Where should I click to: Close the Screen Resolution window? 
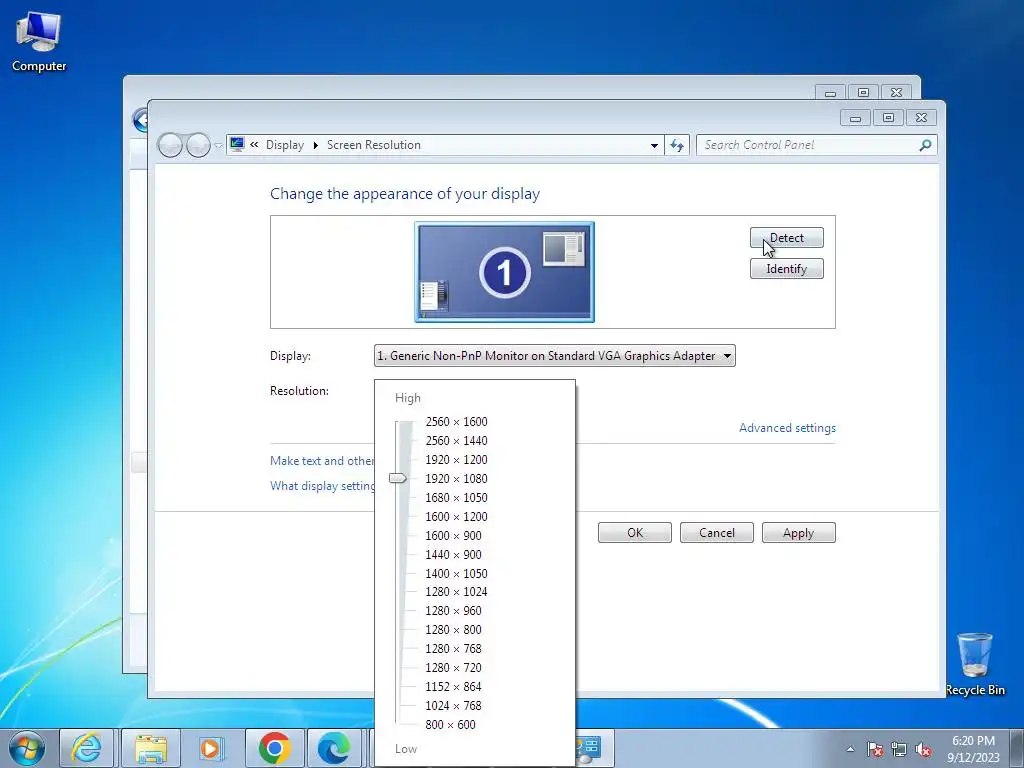tap(921, 118)
